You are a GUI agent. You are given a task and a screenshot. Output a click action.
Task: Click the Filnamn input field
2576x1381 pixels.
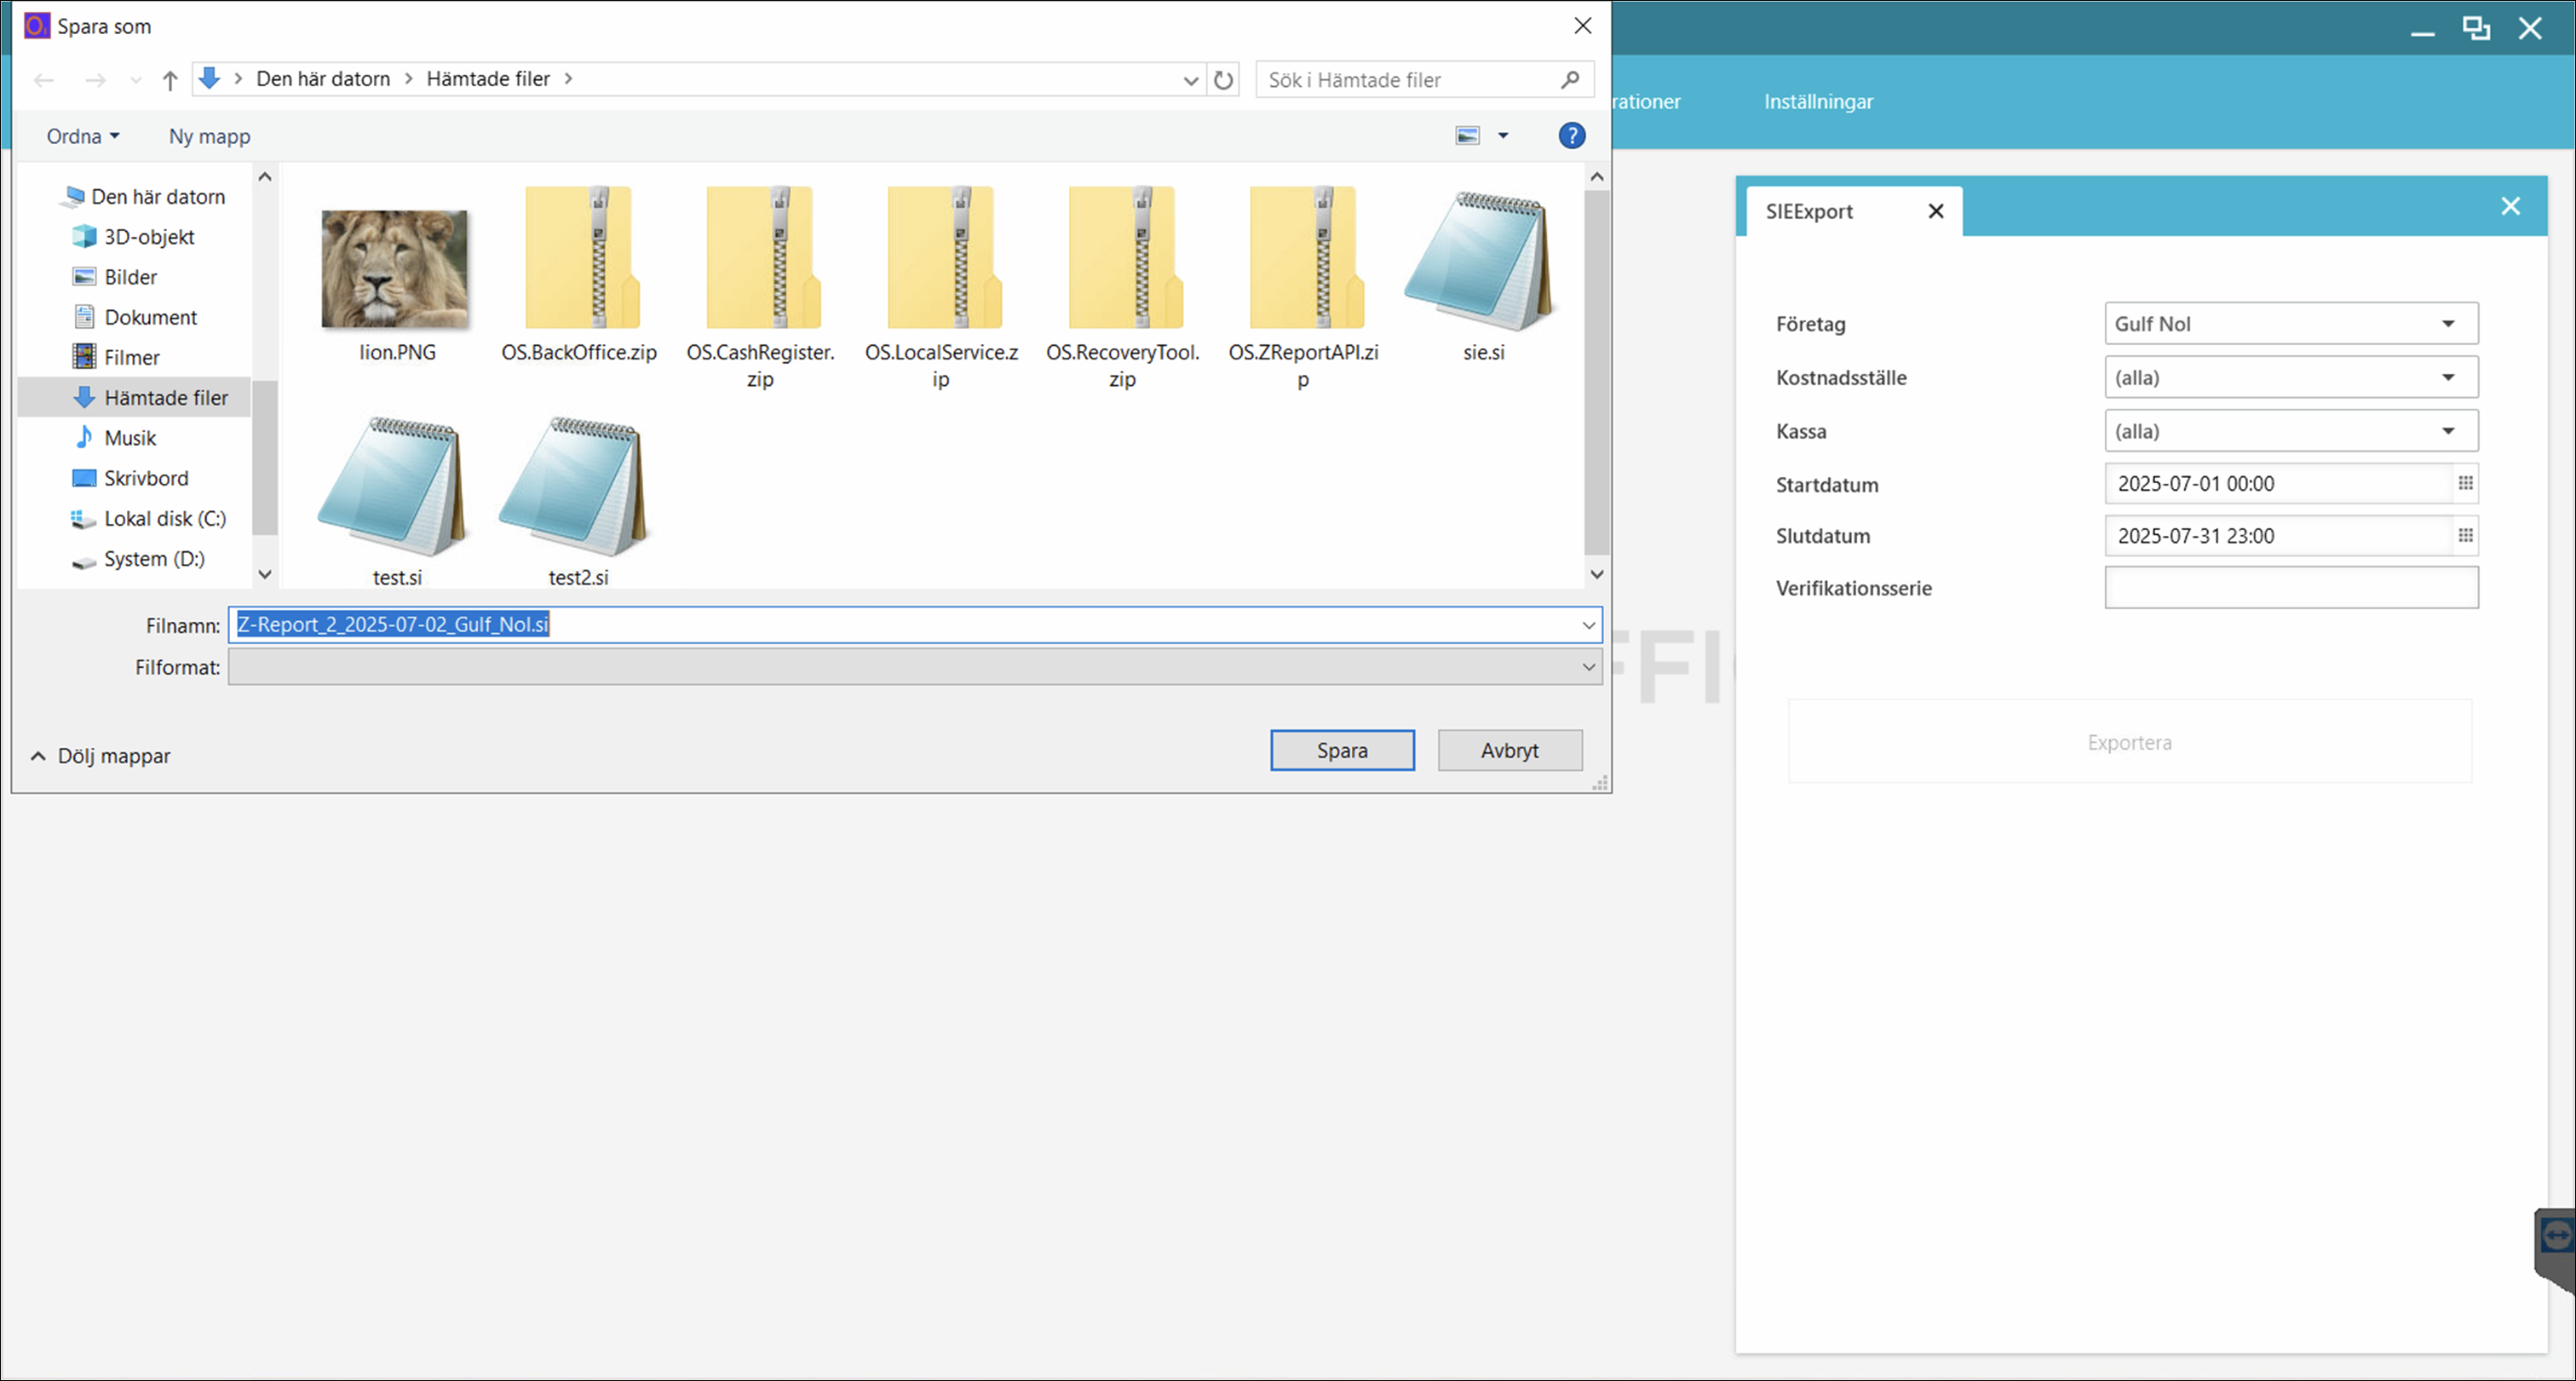click(x=915, y=625)
